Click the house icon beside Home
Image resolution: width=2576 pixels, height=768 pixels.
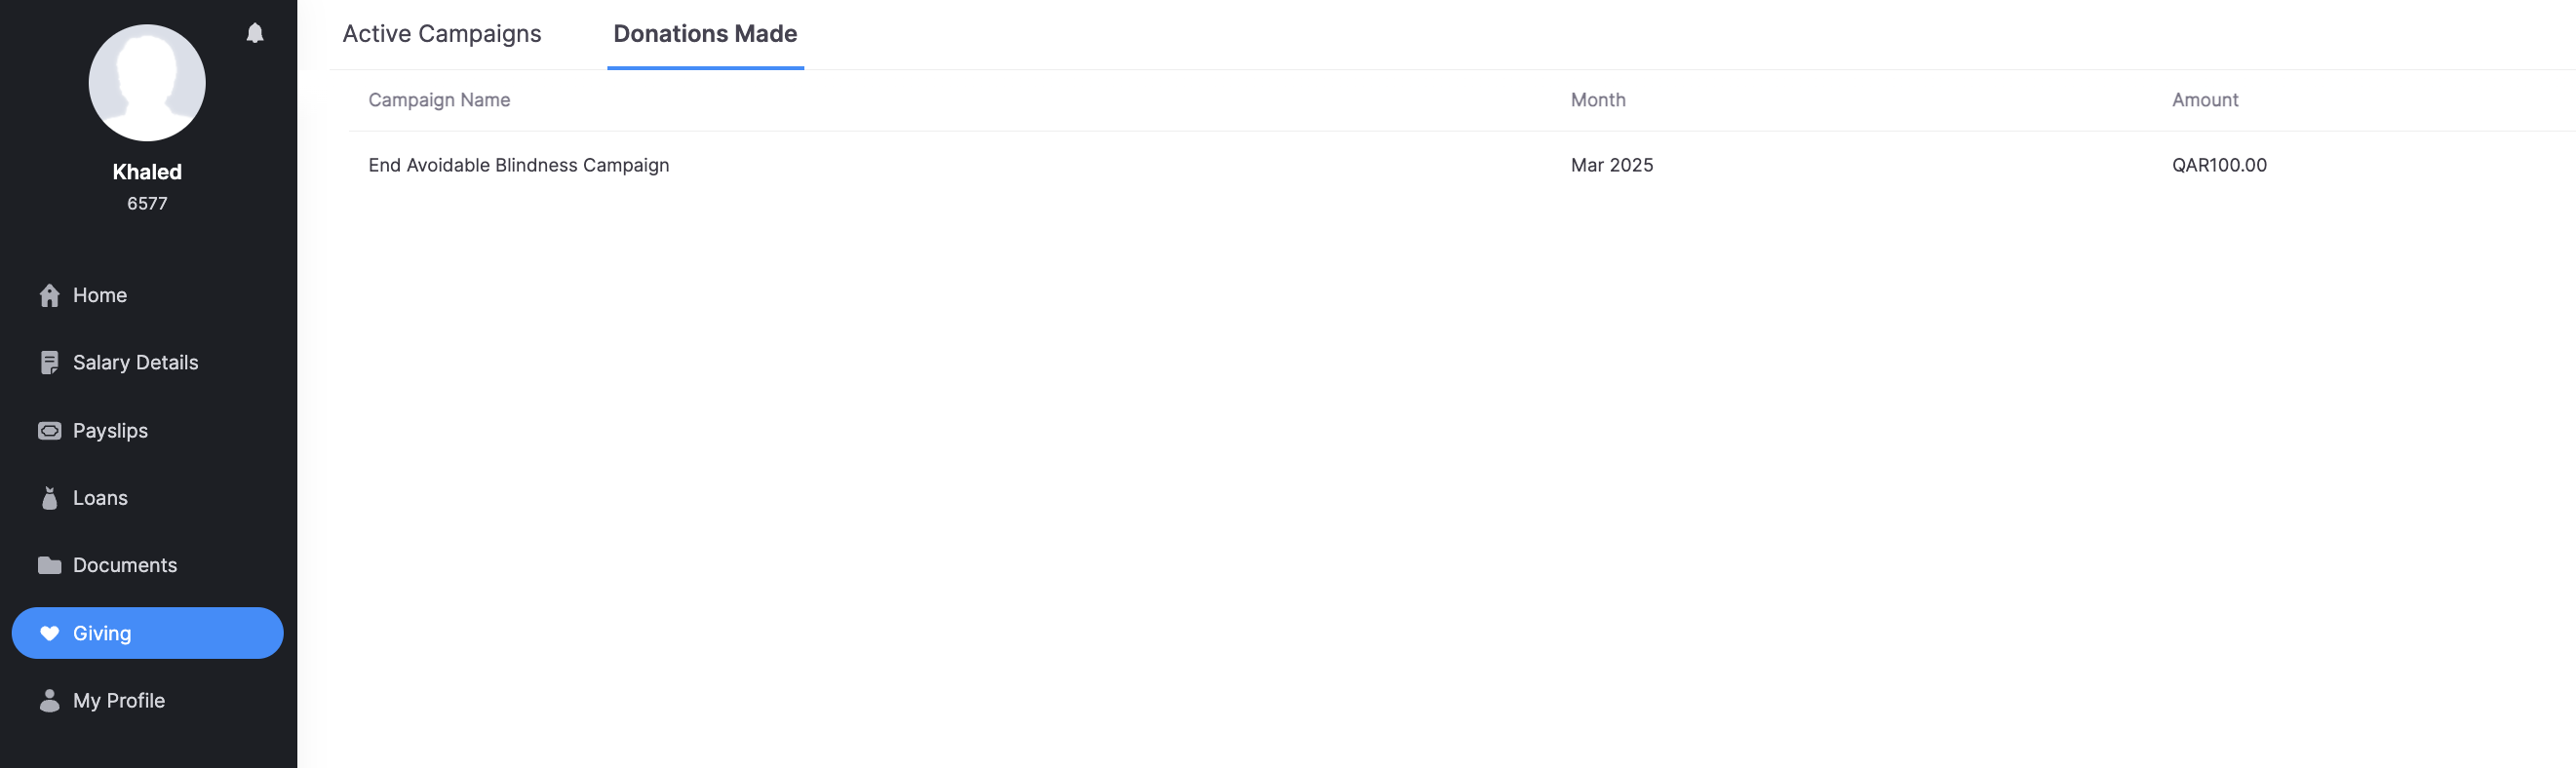[49, 295]
